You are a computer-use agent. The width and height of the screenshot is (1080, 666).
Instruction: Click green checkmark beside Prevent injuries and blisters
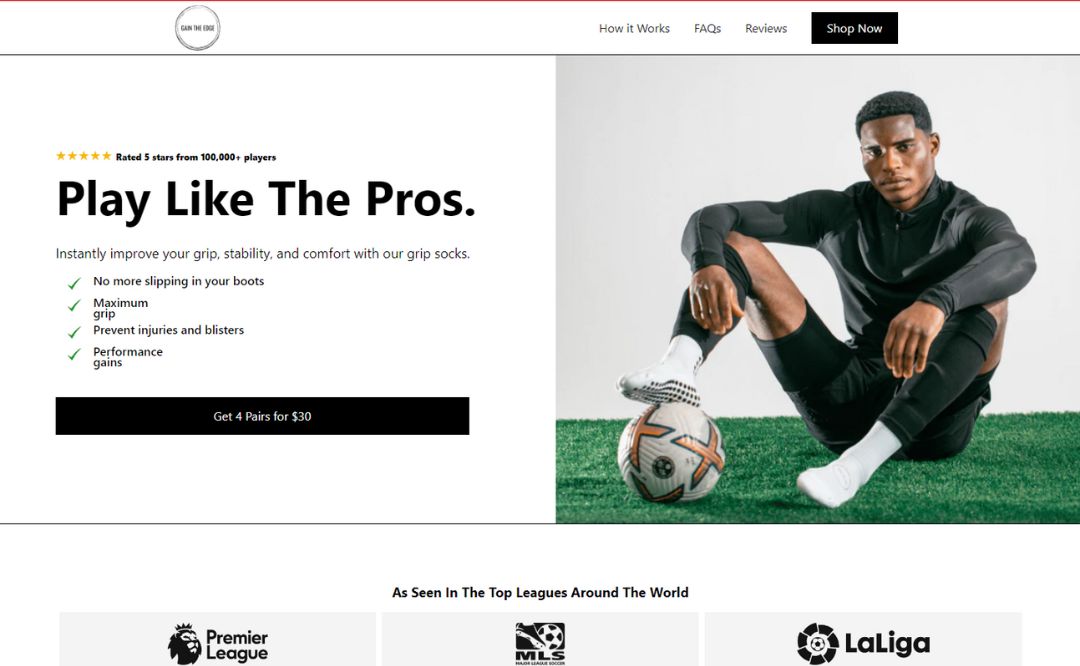click(74, 332)
